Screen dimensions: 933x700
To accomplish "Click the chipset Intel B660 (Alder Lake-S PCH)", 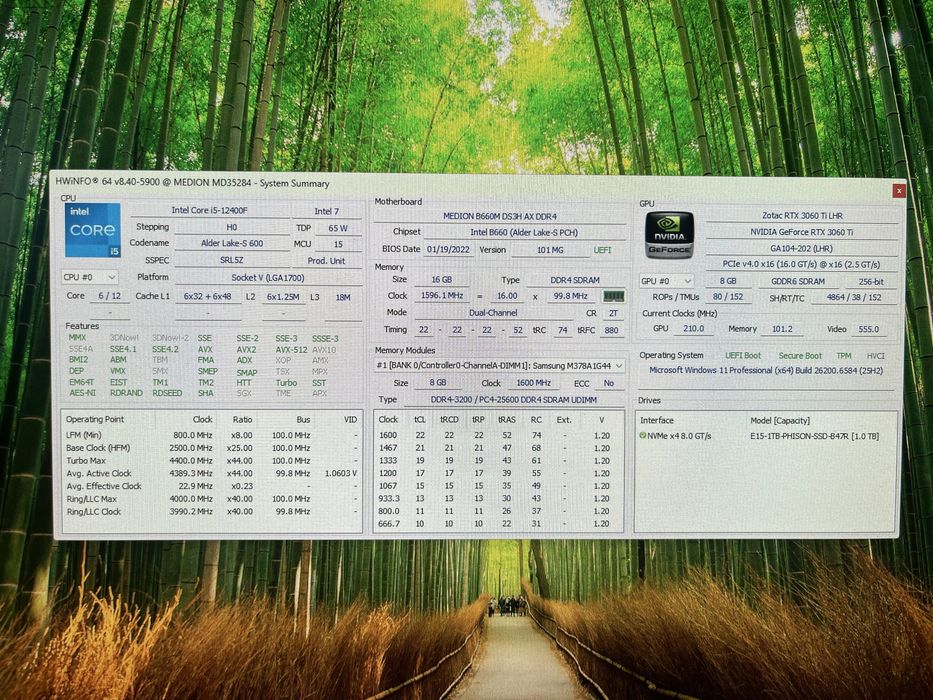I will (x=524, y=232).
